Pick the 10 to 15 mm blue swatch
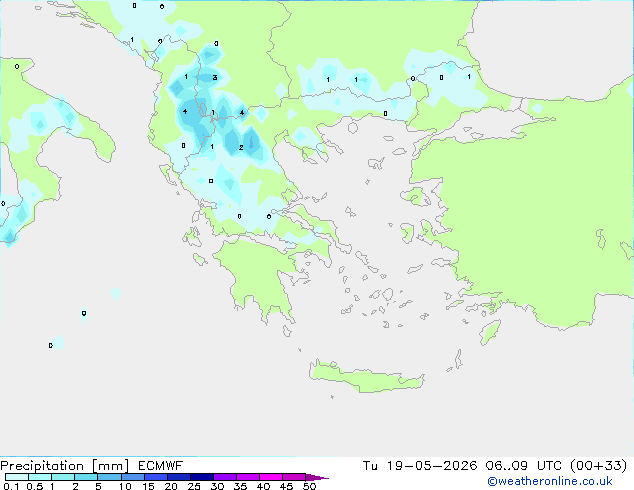 click(x=132, y=477)
